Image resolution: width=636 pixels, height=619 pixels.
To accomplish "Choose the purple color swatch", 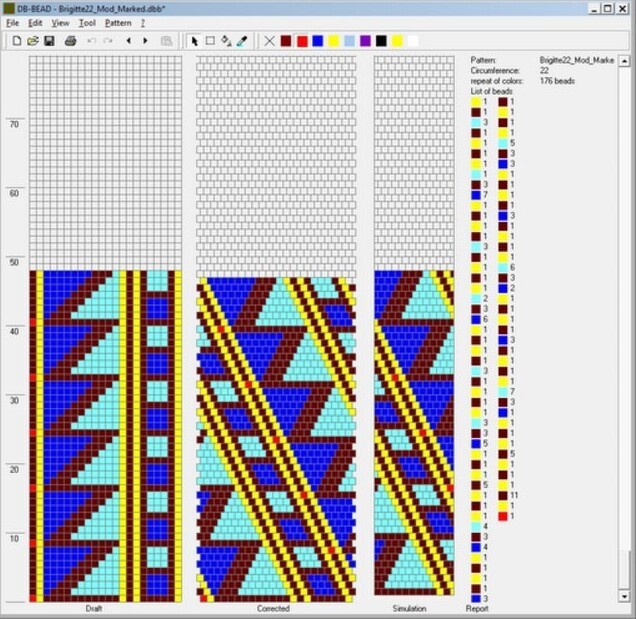I will (x=365, y=41).
